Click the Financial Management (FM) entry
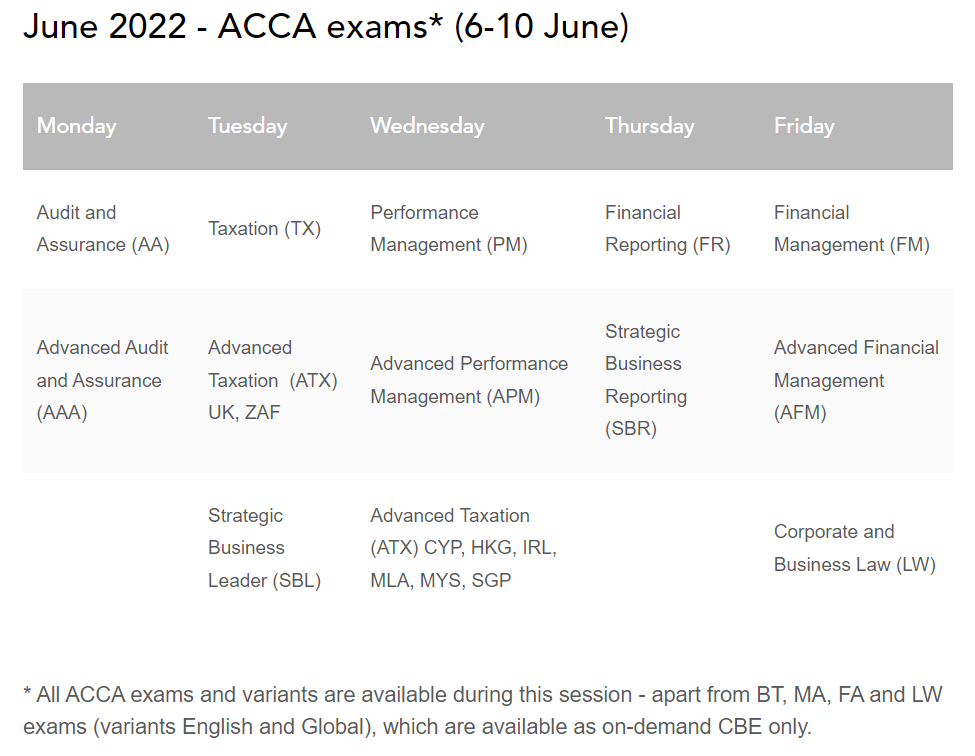This screenshot has height=756, width=975. 851,229
